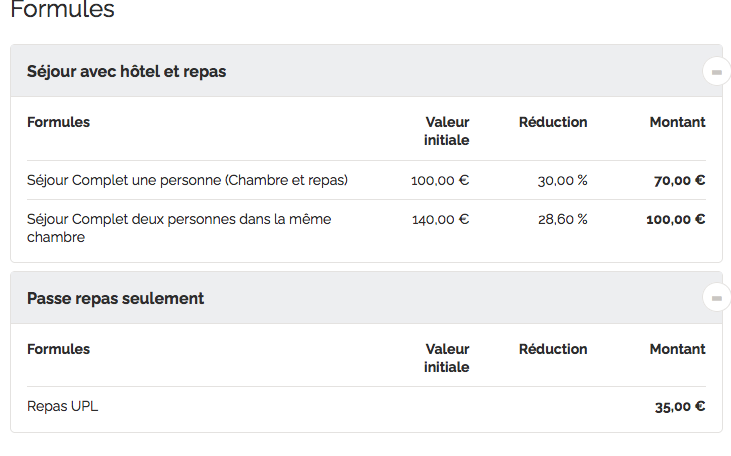Select Montant header in hotel stay table
Viewport: 731px width, 456px height.
point(677,122)
